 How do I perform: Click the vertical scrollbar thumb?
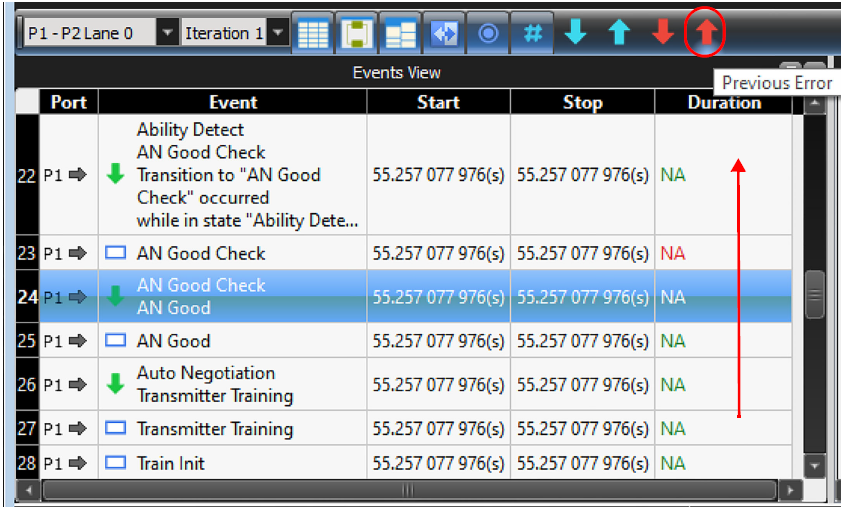[815, 295]
